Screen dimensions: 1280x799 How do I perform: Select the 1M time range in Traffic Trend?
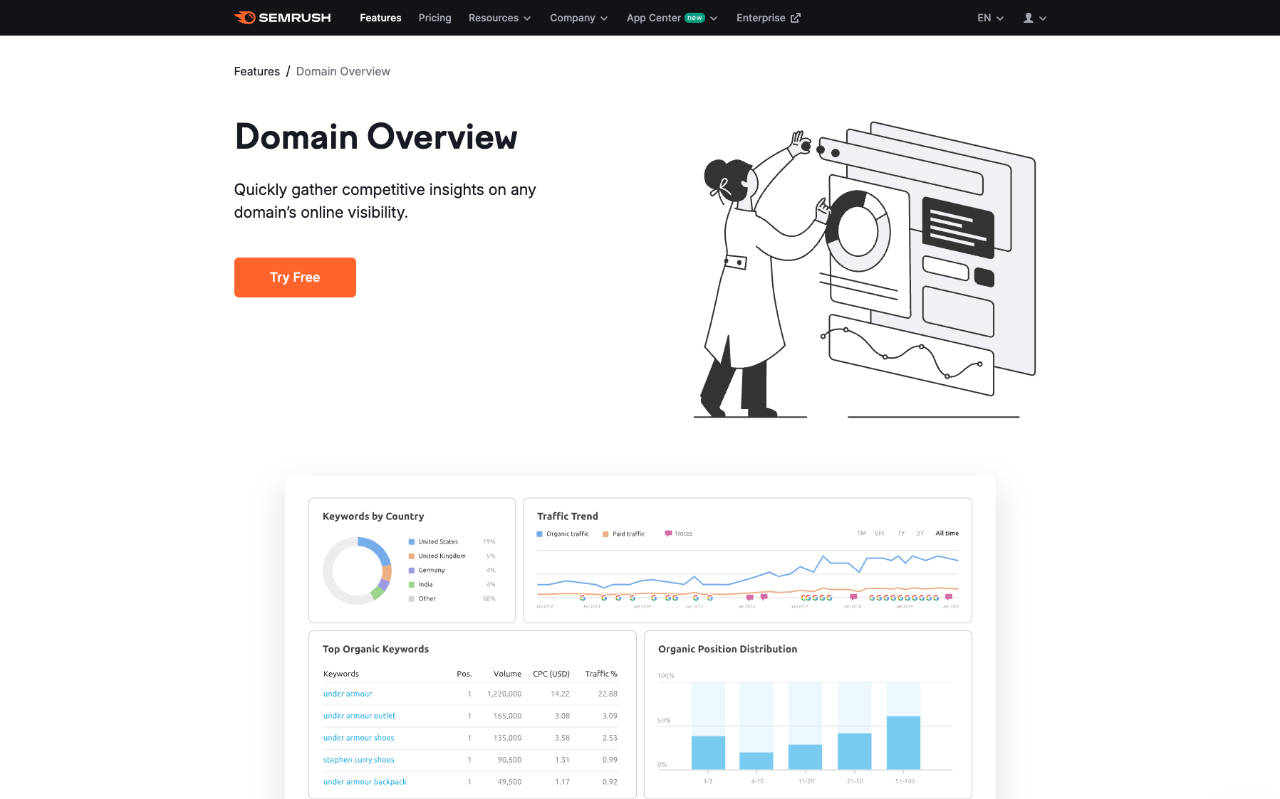tap(860, 533)
